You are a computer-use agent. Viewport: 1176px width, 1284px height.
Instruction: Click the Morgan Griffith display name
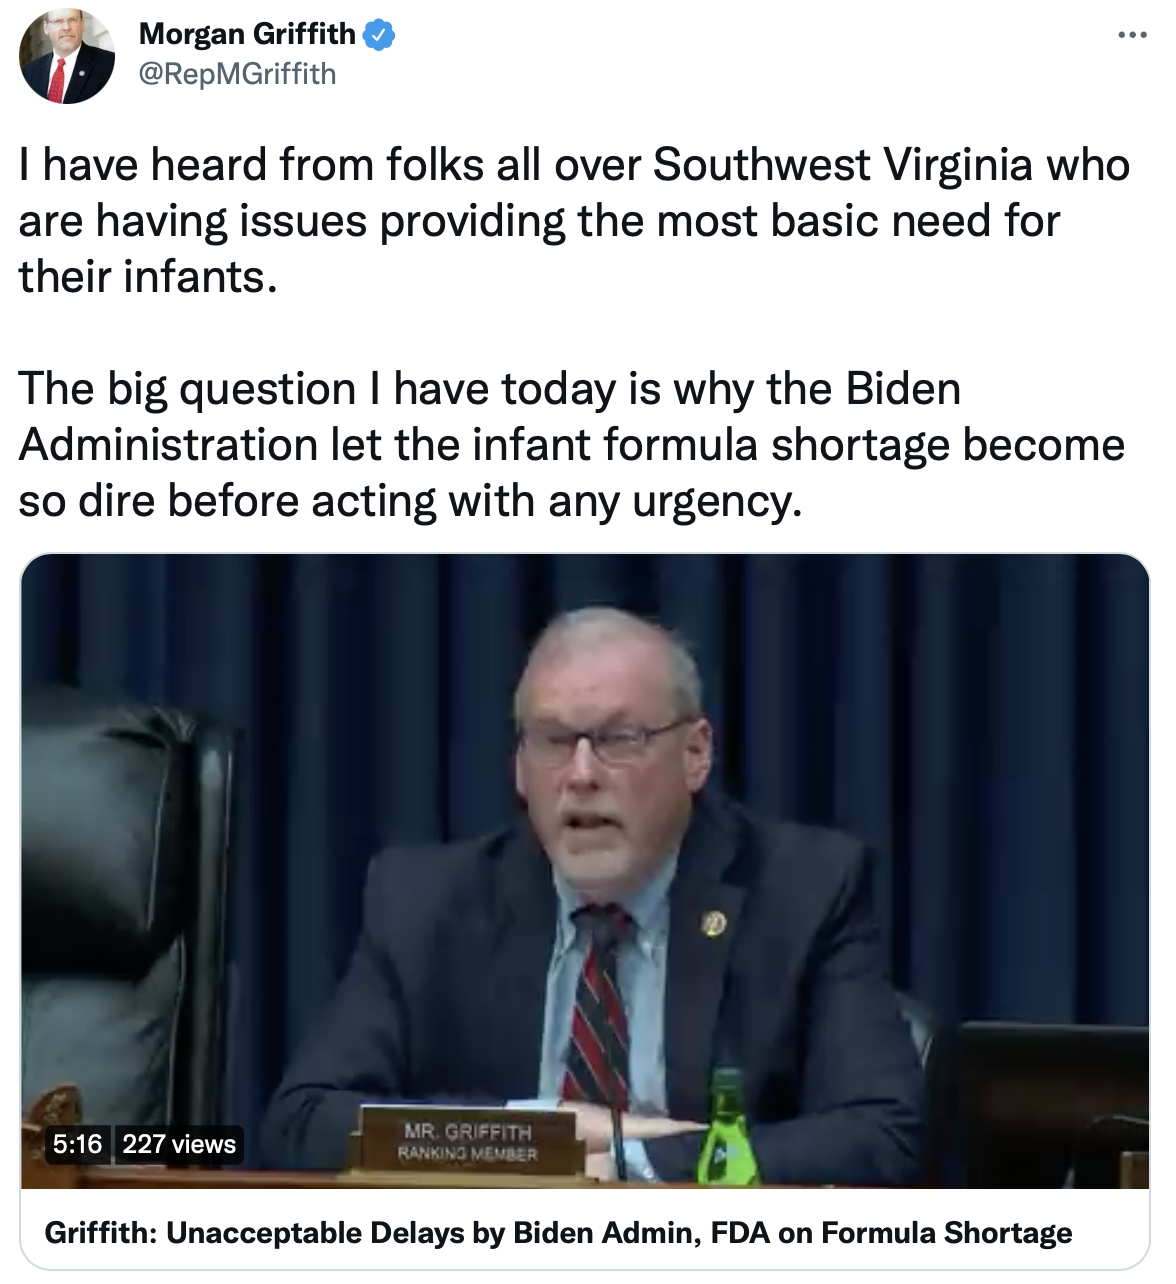click(247, 34)
